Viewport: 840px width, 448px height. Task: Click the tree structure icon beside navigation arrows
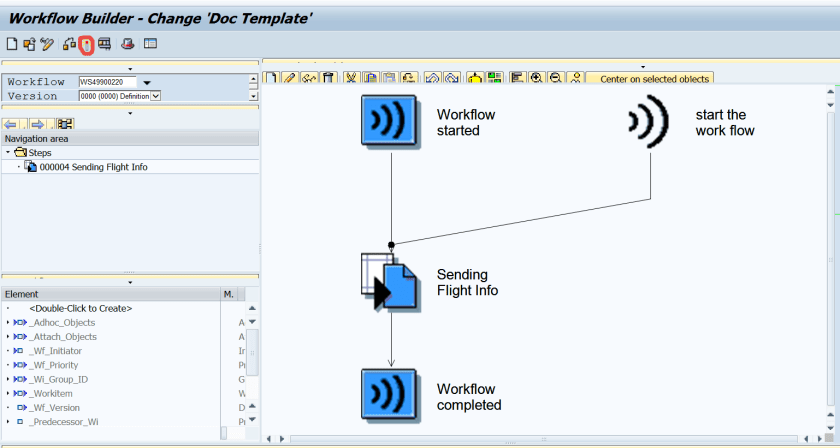point(65,124)
